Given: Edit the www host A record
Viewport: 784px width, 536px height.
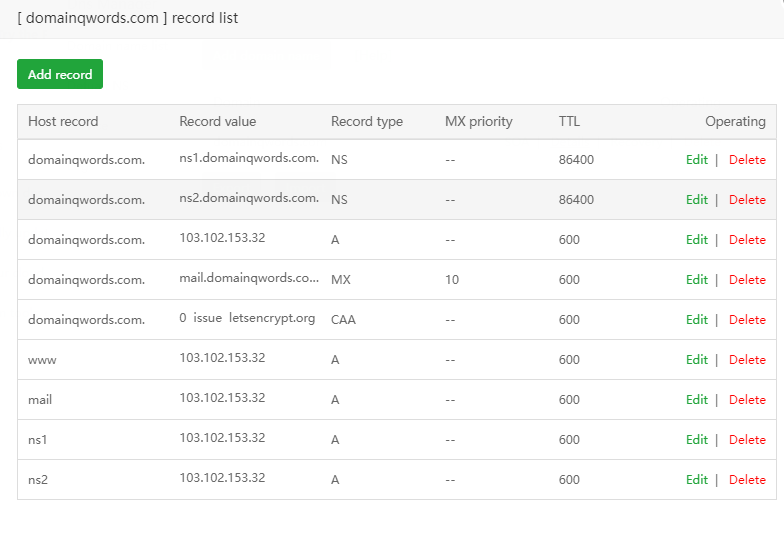Looking at the screenshot, I should [x=696, y=360].
